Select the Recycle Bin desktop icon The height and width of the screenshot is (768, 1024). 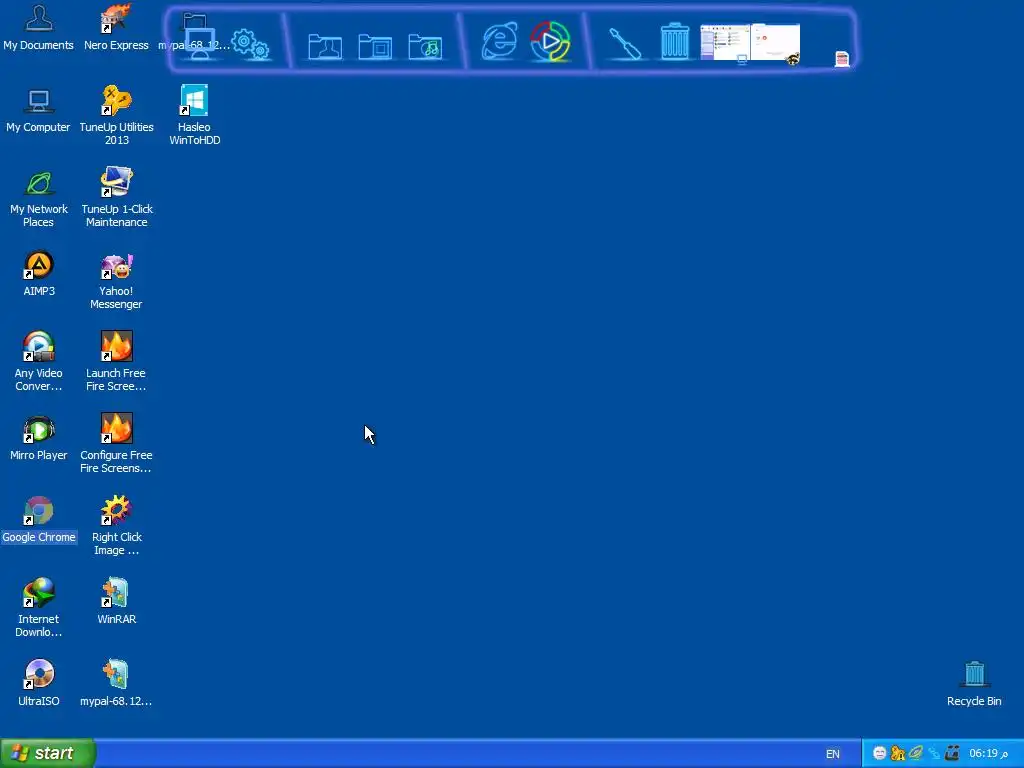click(x=974, y=684)
